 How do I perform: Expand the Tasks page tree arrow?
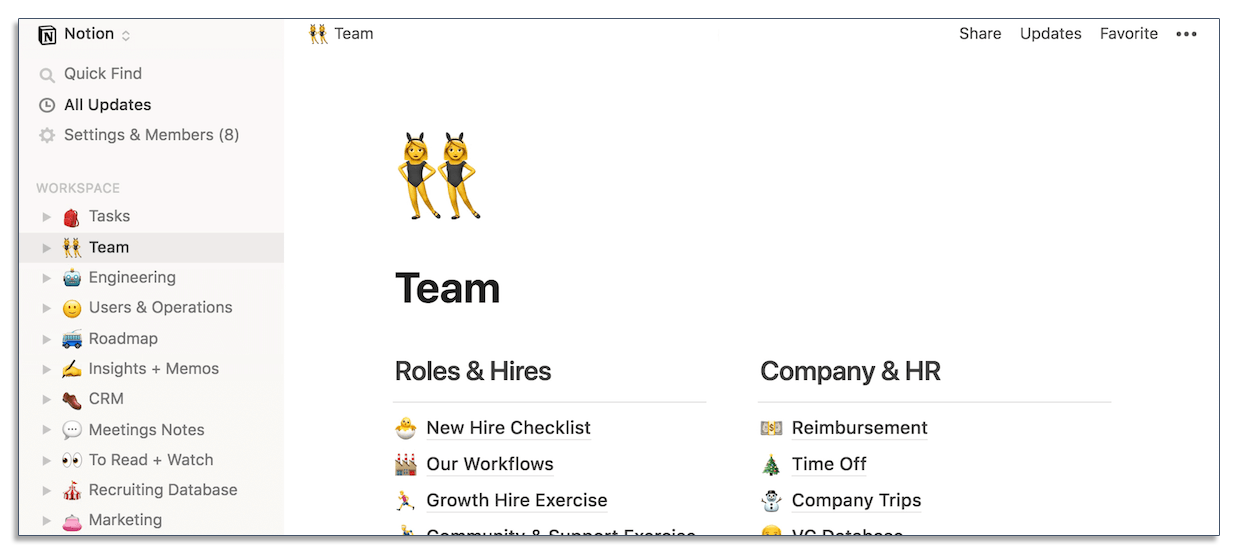tap(46, 217)
